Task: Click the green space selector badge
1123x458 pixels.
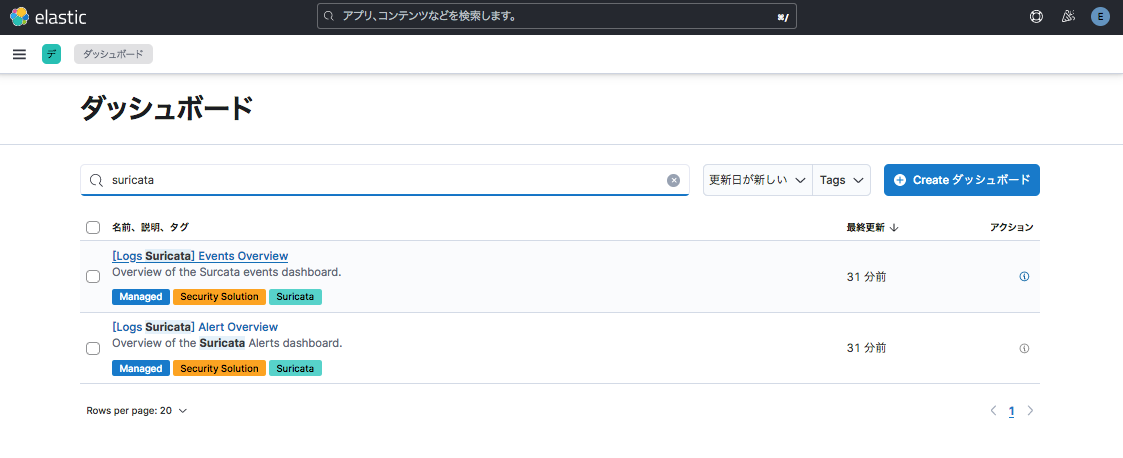Action: pos(51,54)
